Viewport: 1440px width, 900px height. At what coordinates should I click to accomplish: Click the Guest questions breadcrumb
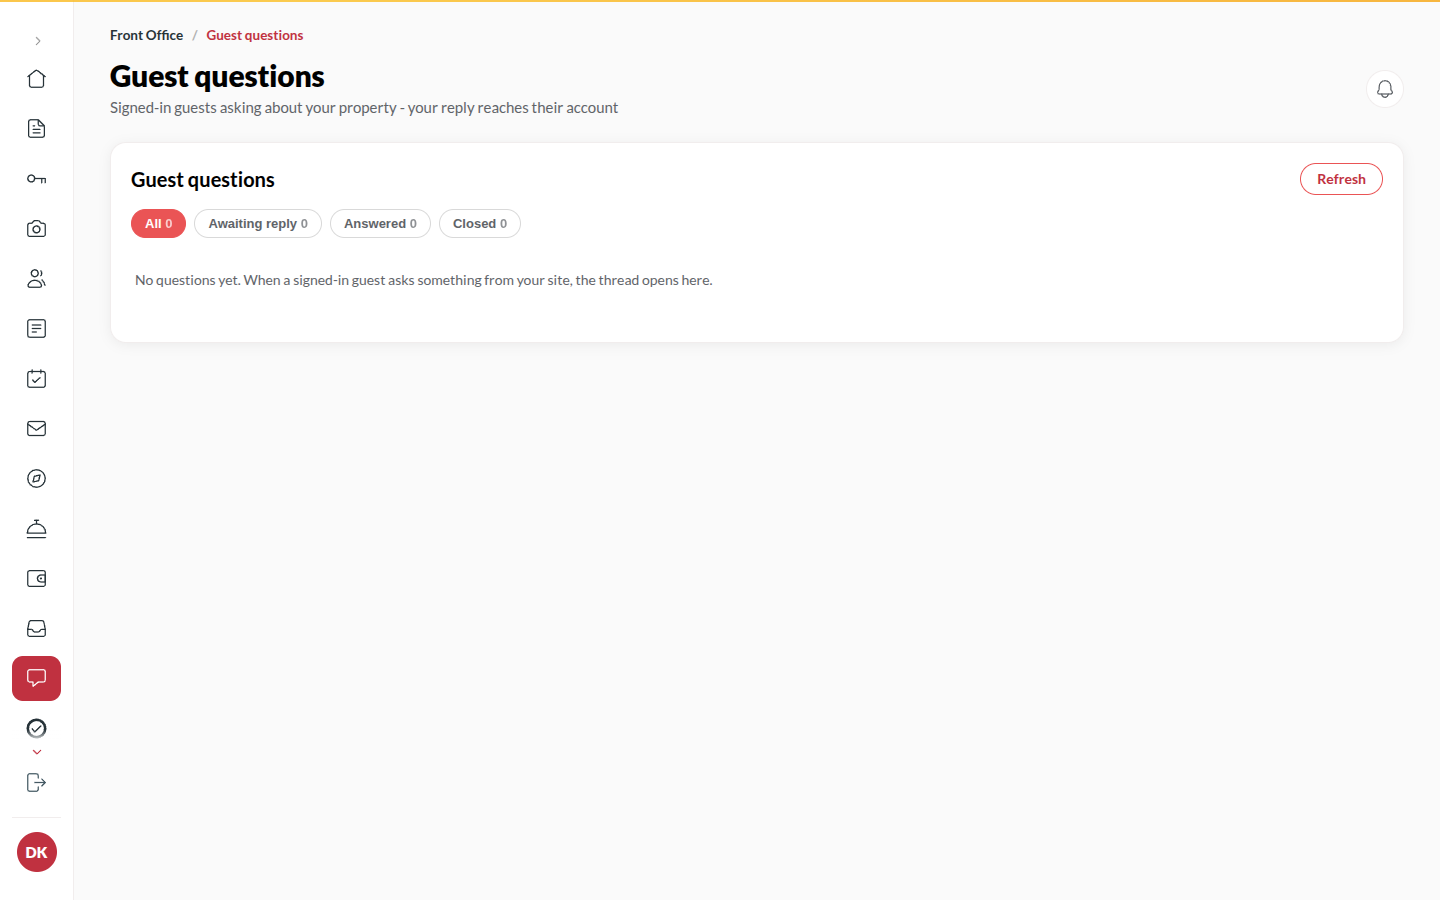[255, 35]
